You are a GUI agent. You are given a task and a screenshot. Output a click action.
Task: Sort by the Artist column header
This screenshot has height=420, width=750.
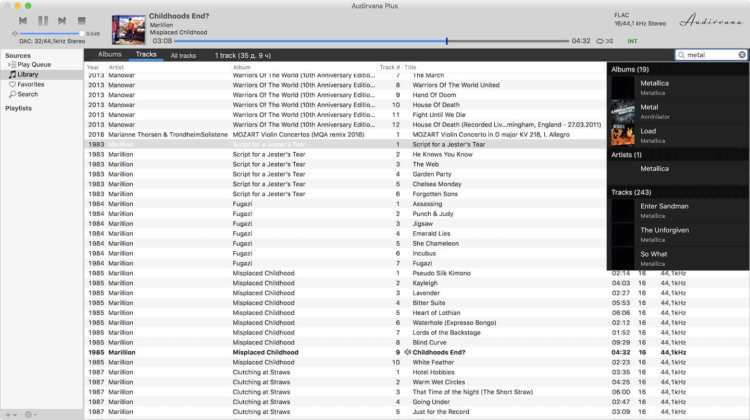tap(116, 67)
